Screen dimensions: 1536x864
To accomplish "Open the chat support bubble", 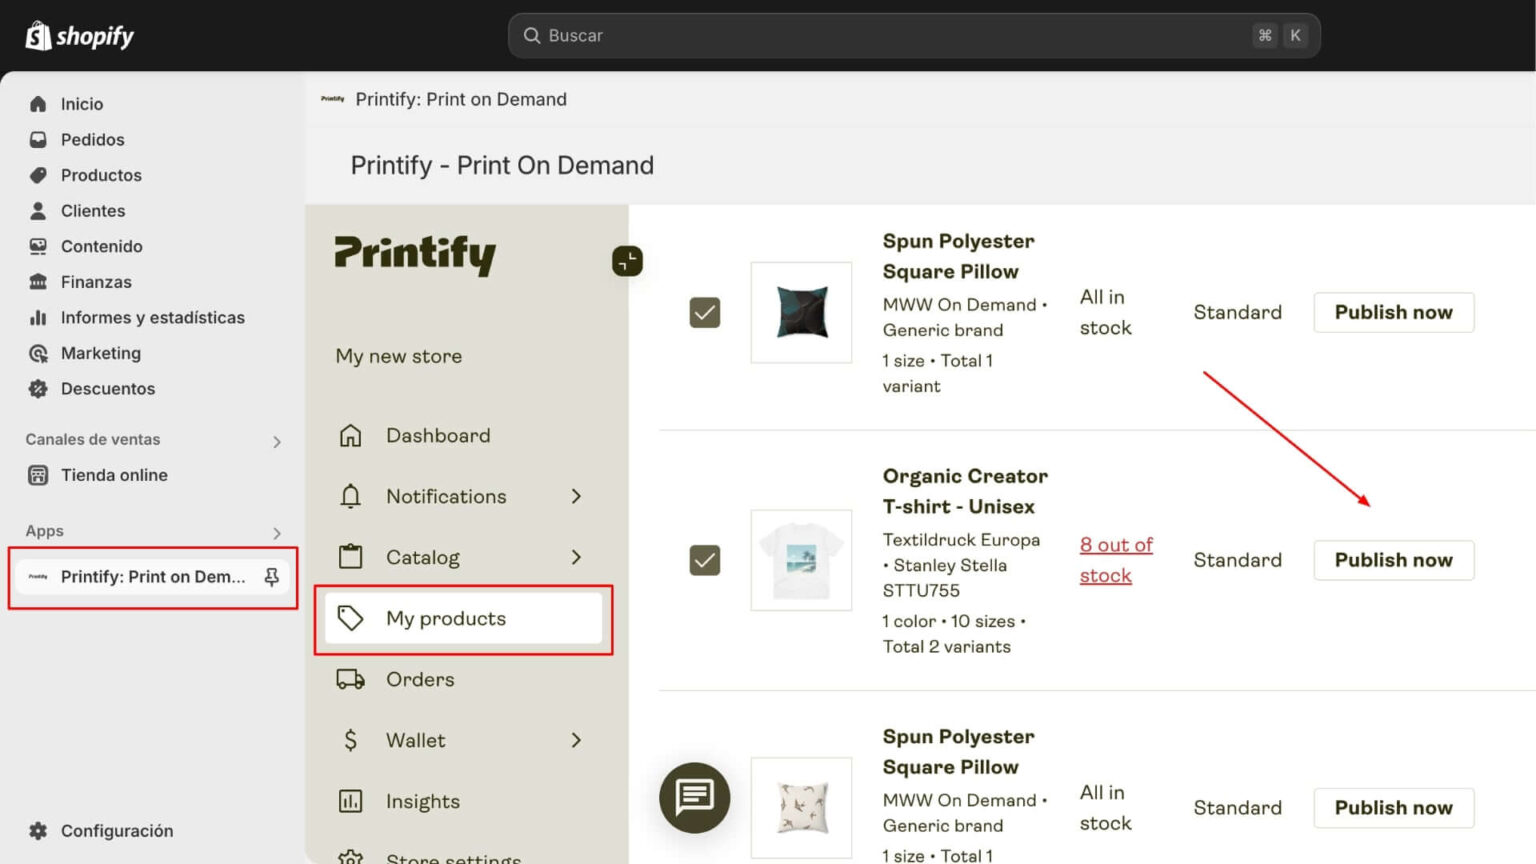I will [694, 798].
